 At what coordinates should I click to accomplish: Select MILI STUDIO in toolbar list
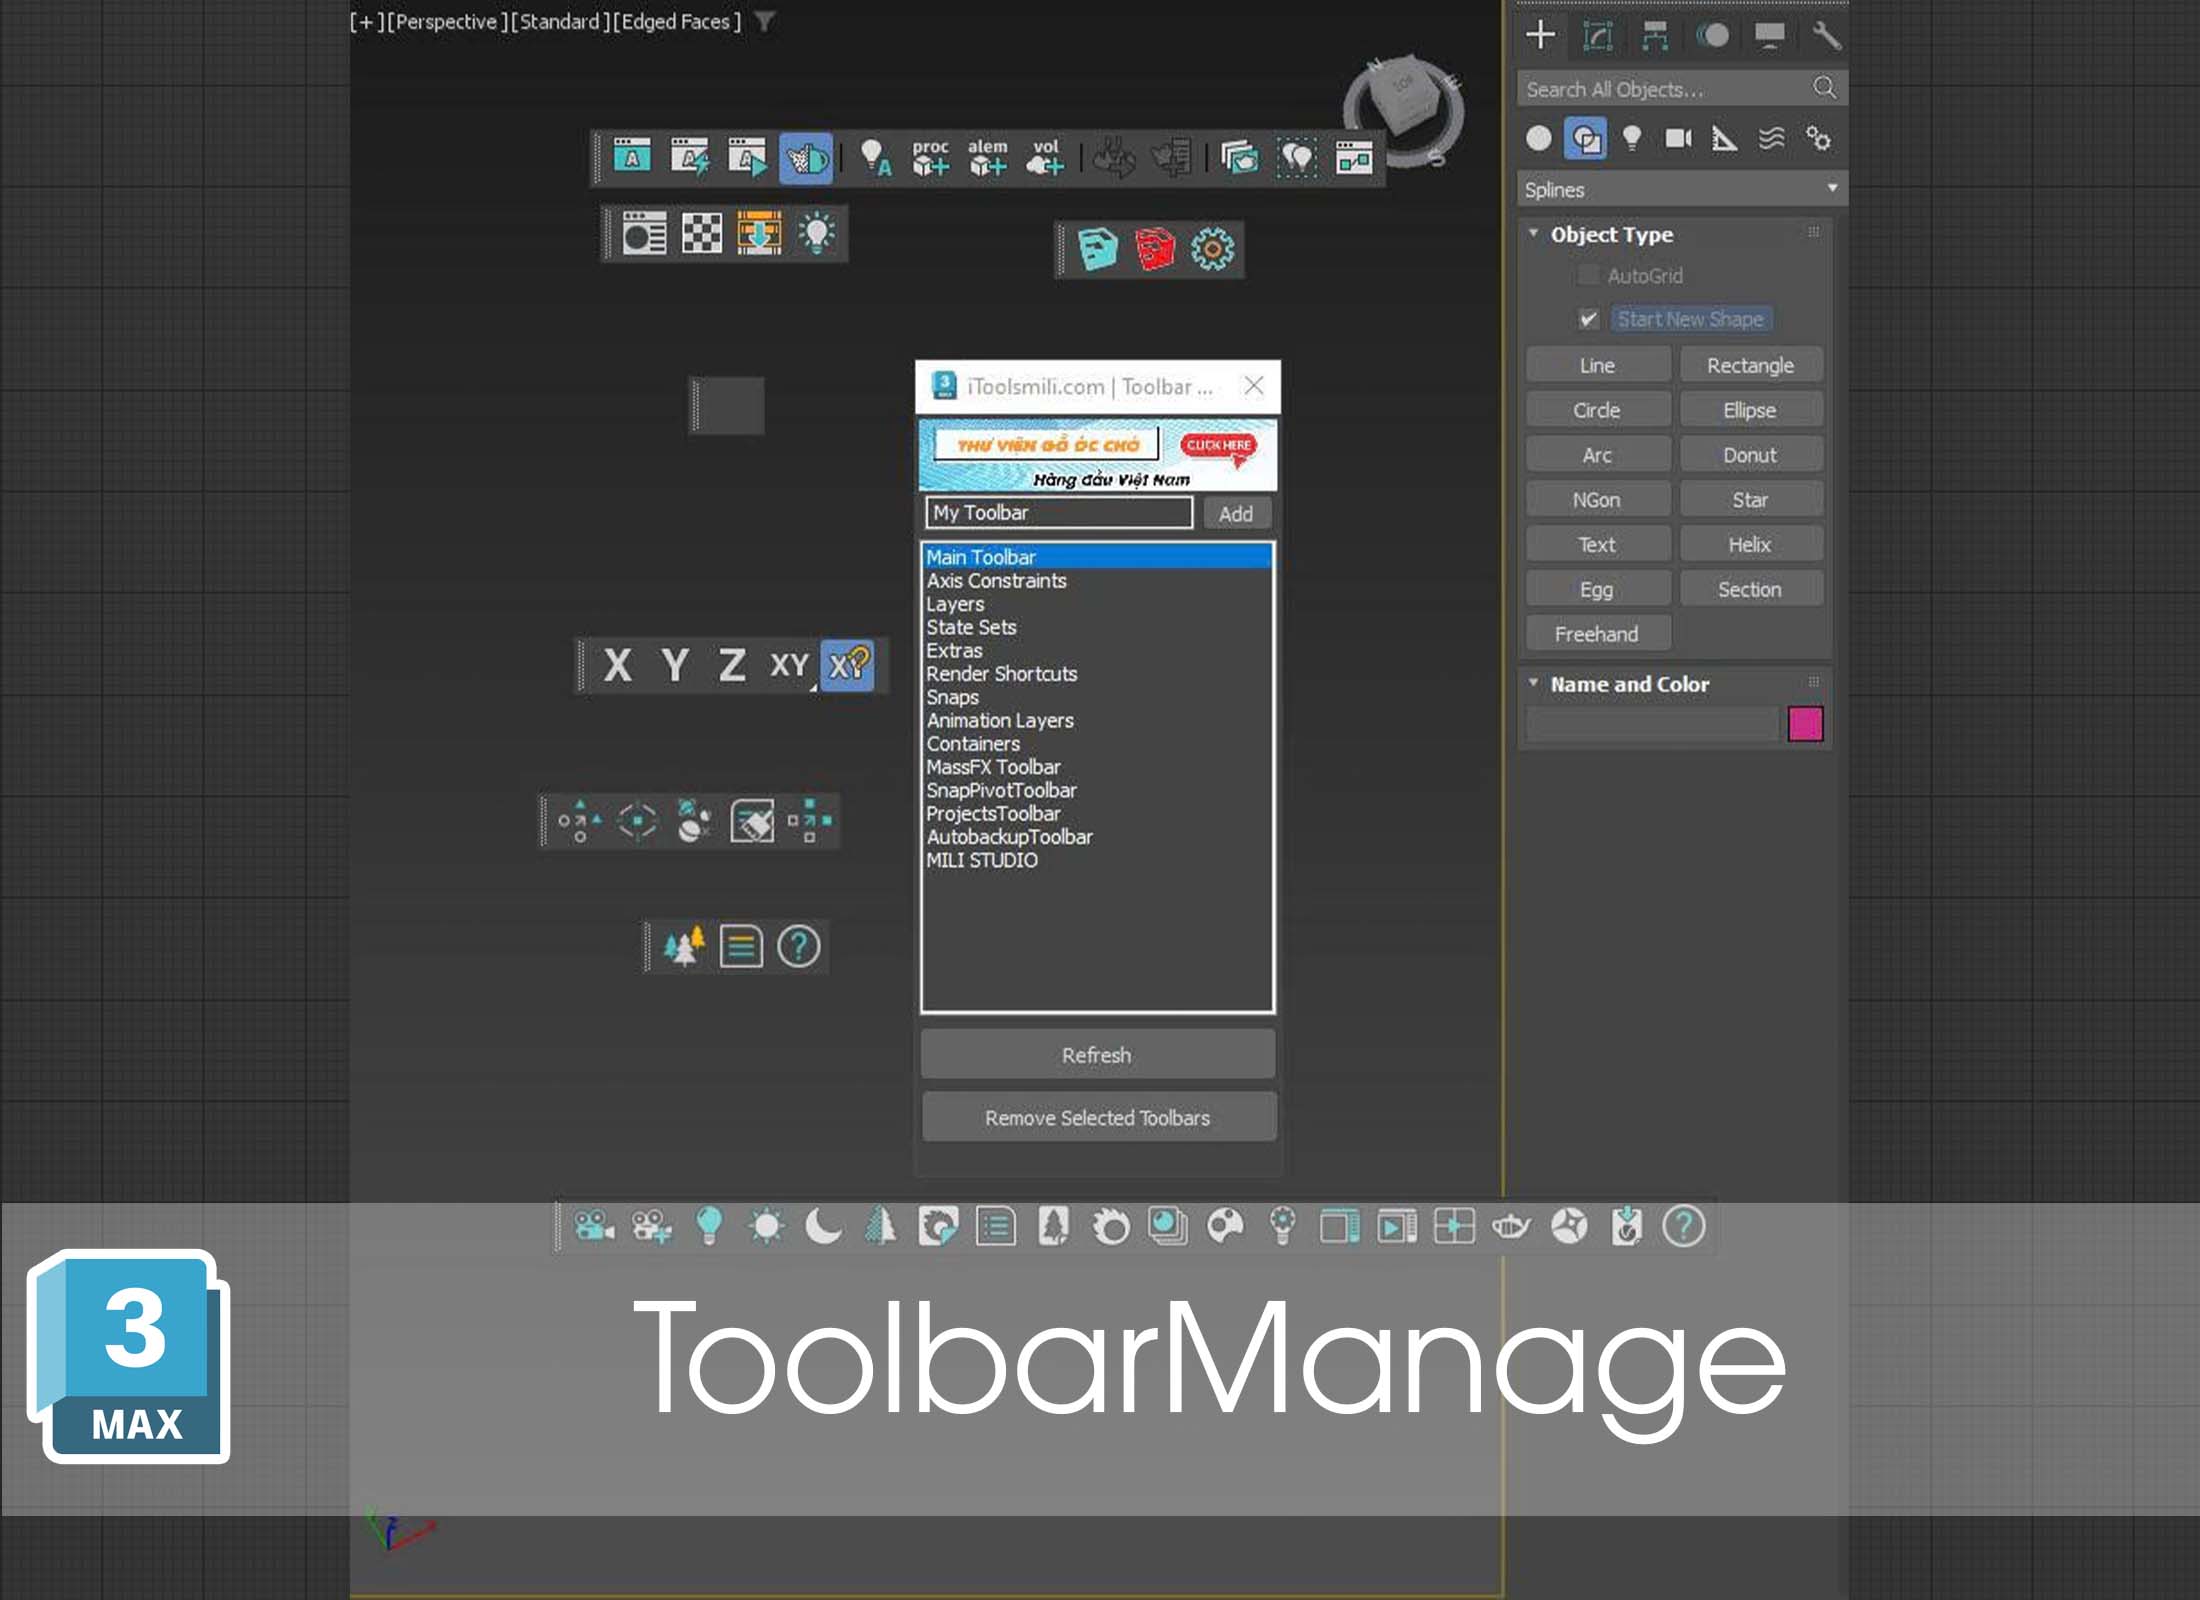click(x=981, y=860)
